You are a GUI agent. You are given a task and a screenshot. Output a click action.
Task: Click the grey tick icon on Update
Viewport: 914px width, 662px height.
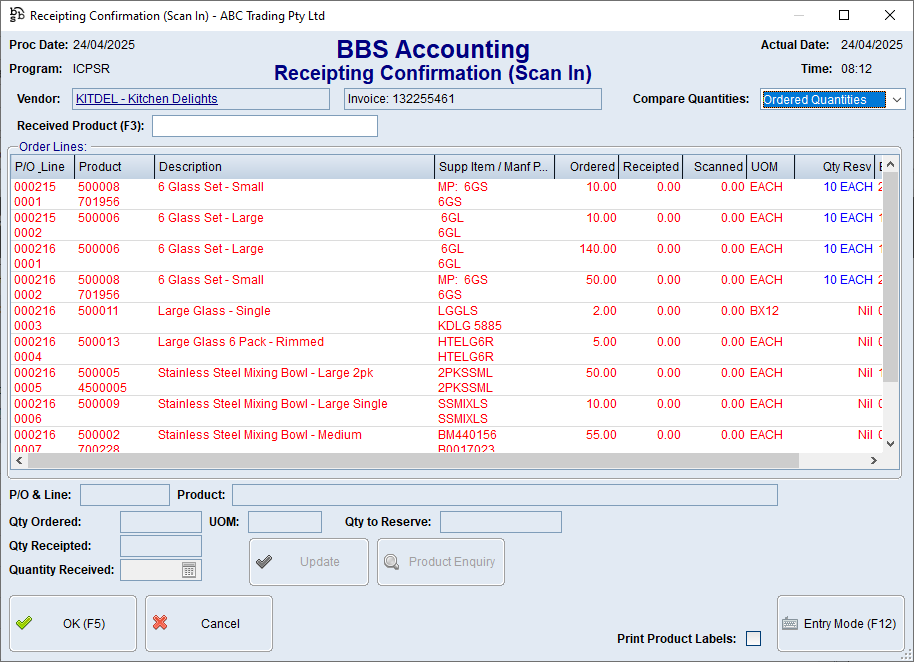point(264,562)
